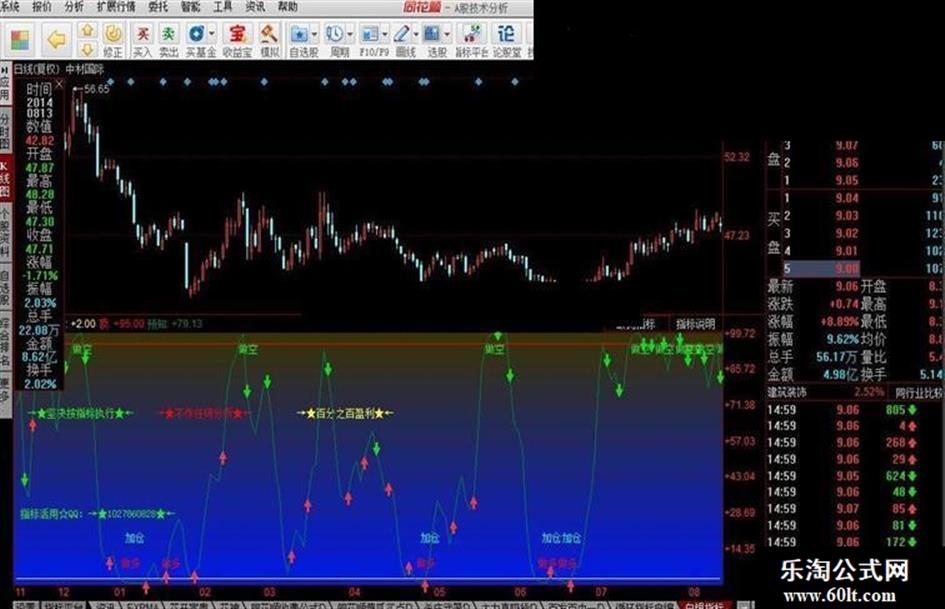Screen dimensions: 945x609
Task: Open the 指标平台 indicator platform icon
Action: pos(471,40)
